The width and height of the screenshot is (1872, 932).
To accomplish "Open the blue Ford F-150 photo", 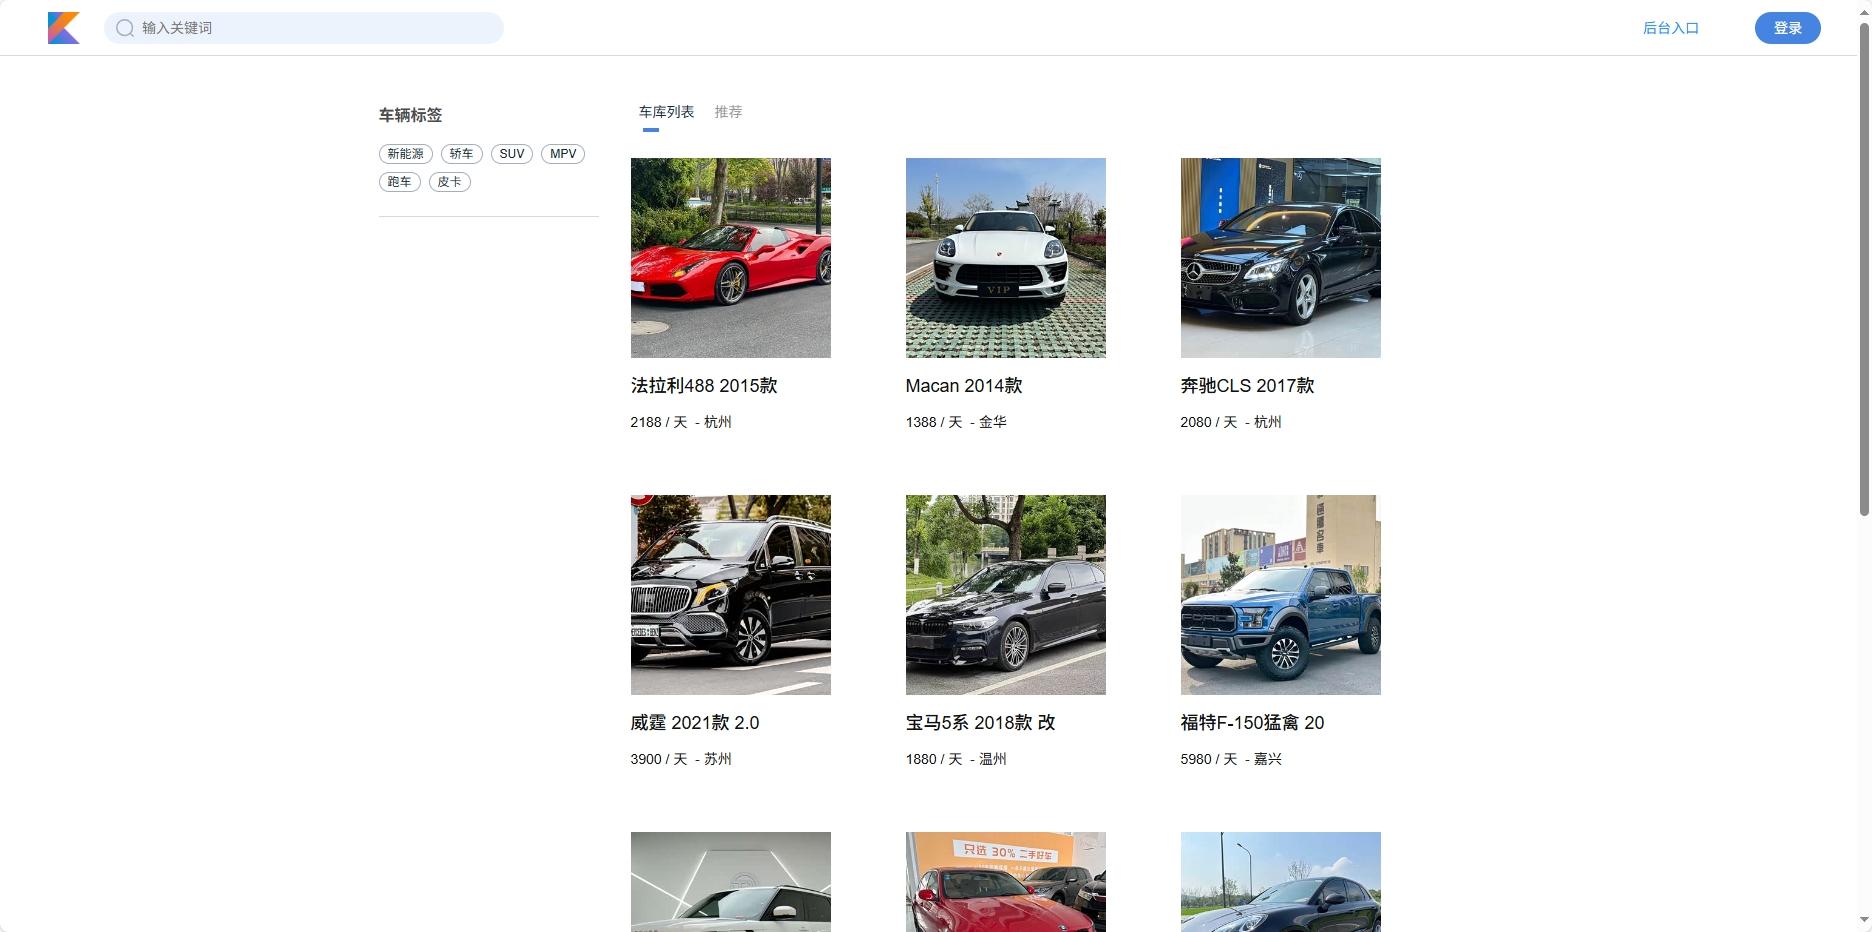I will 1281,595.
